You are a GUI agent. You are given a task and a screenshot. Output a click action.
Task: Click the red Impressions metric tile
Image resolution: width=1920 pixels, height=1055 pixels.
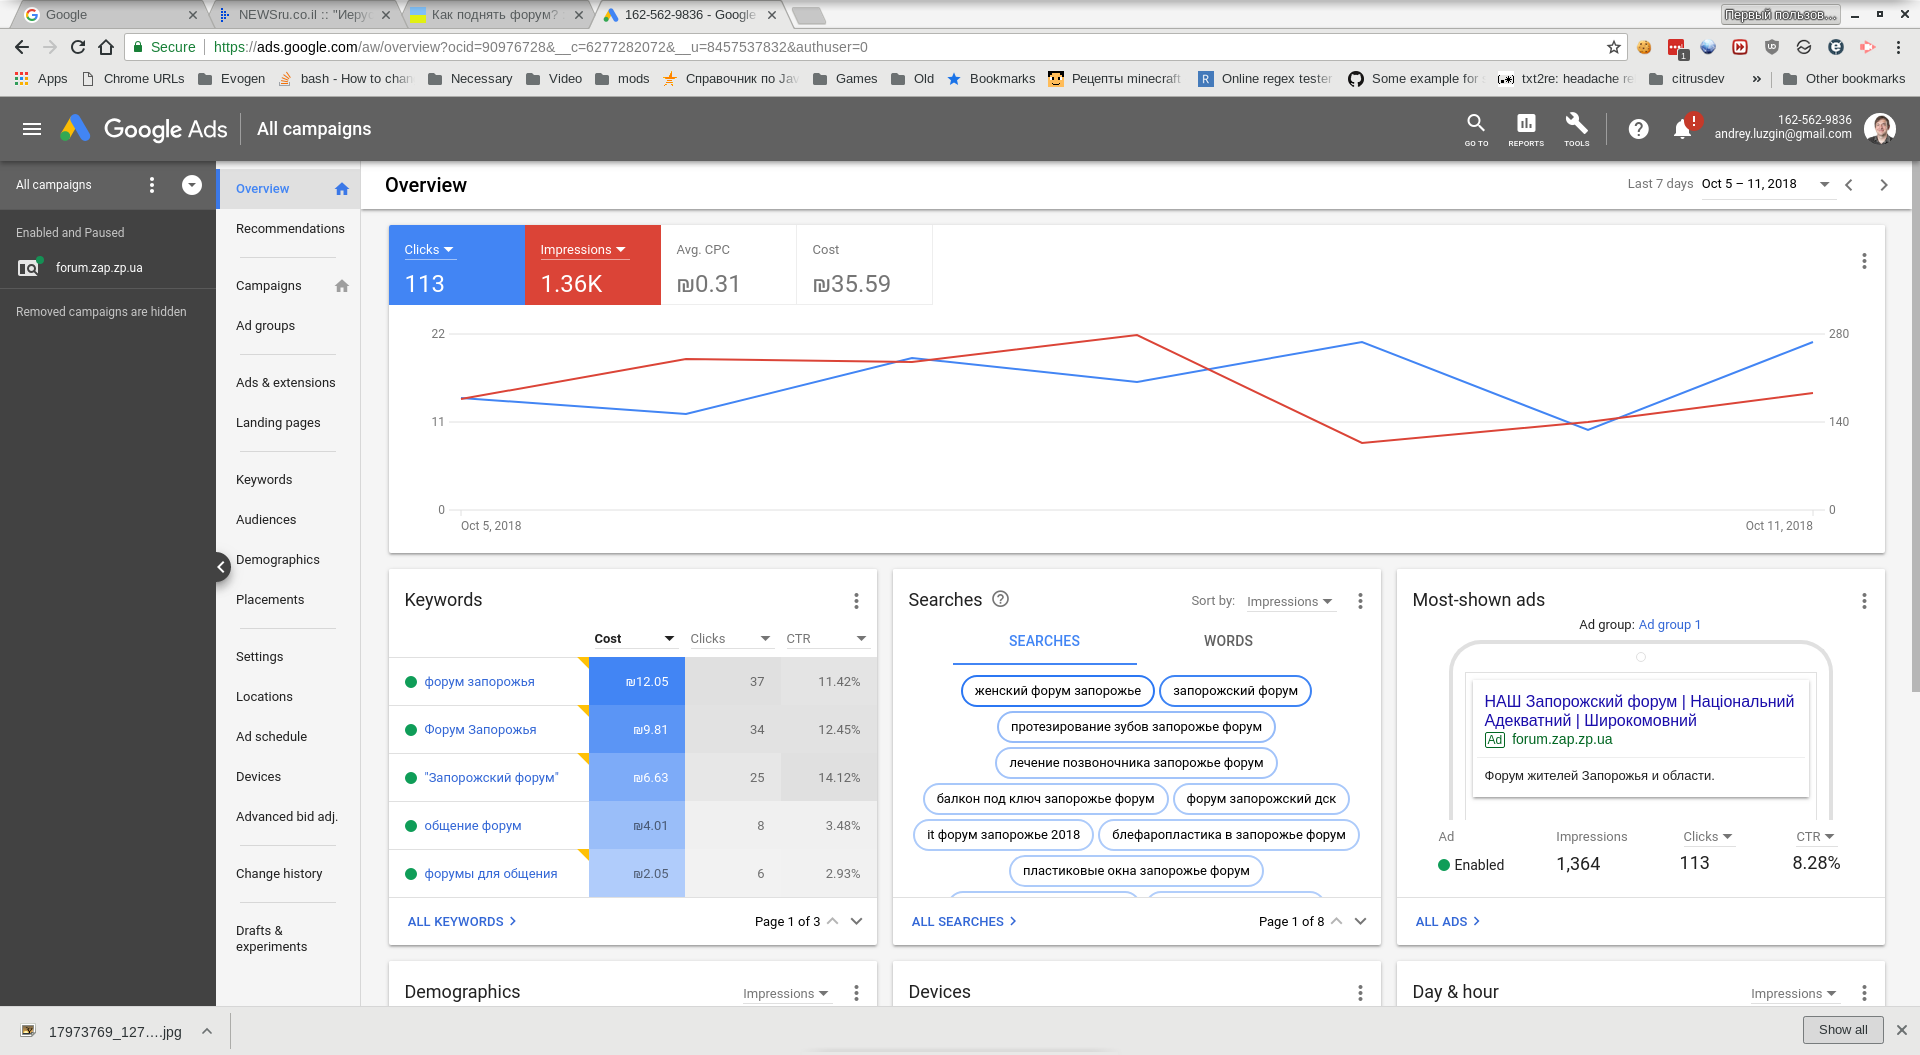(x=592, y=266)
